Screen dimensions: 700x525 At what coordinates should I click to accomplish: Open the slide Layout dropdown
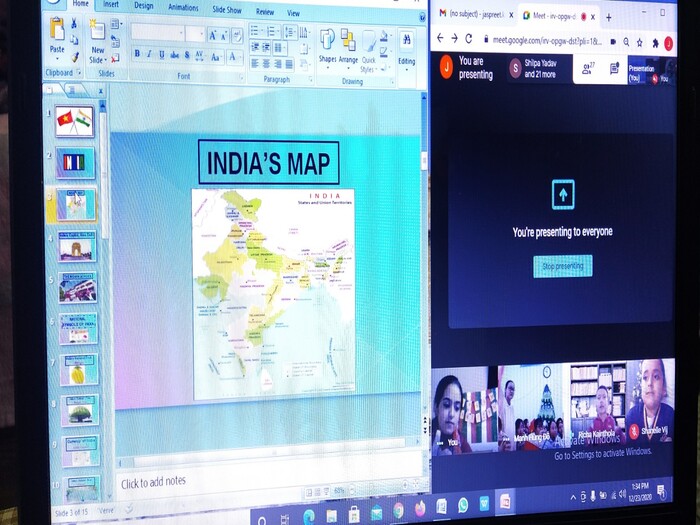point(116,24)
